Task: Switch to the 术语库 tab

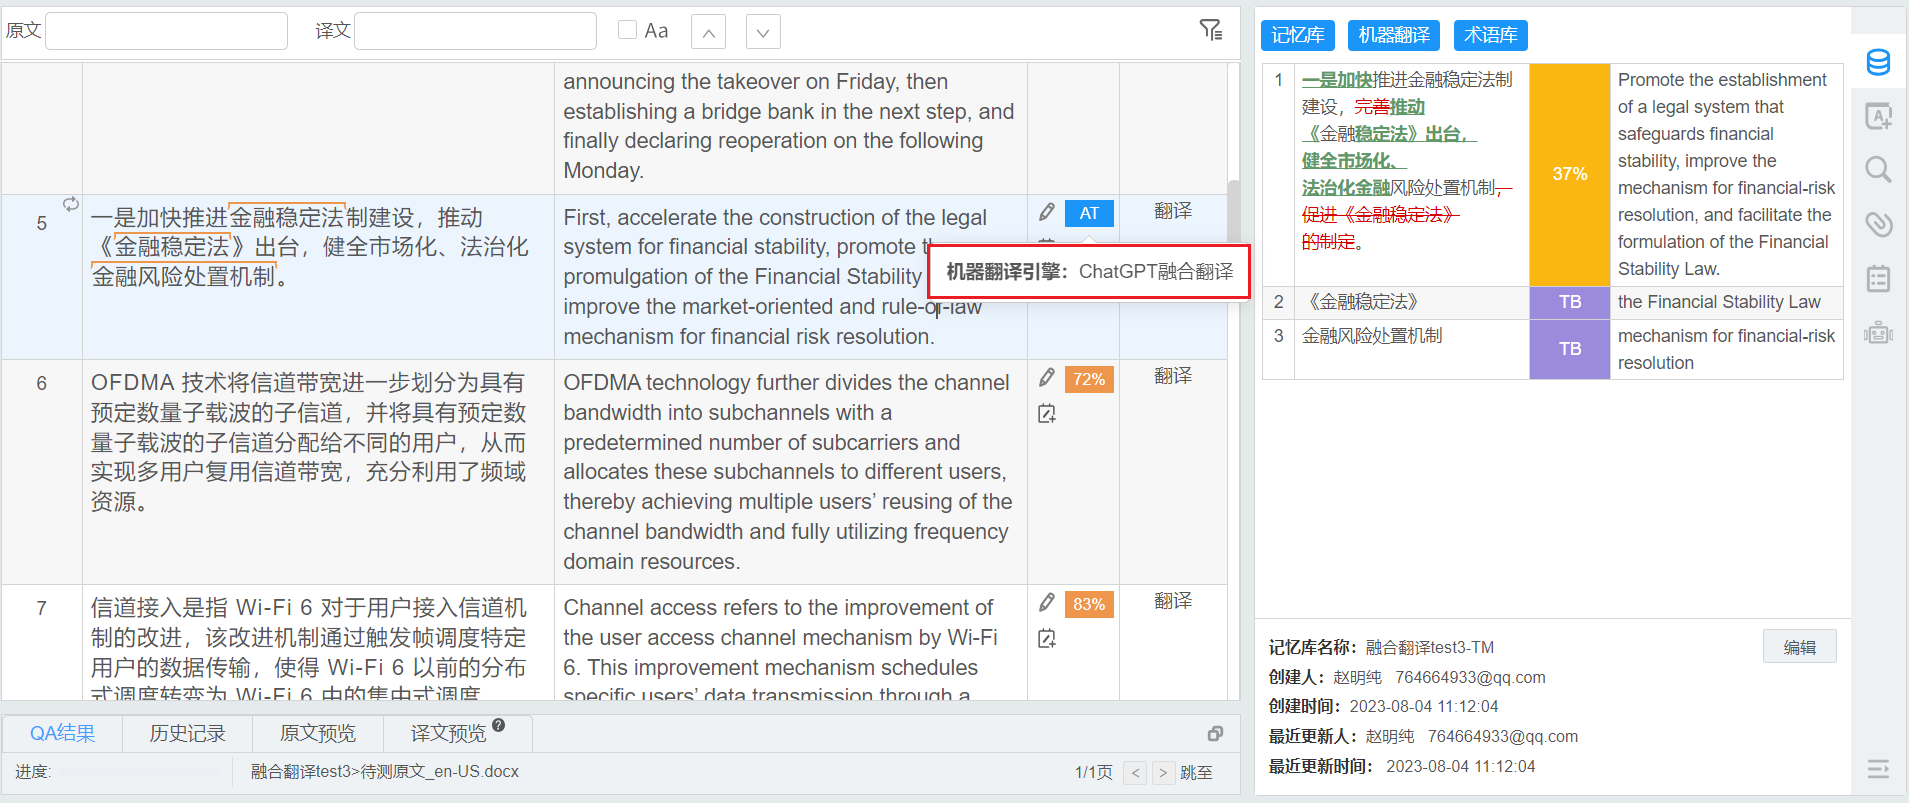Action: 1490,35
